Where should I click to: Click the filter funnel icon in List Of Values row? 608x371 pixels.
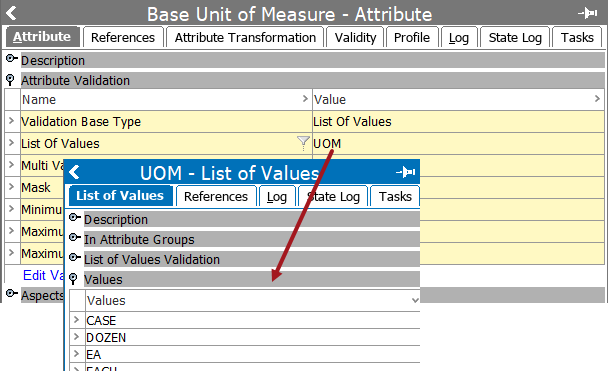pos(303,143)
